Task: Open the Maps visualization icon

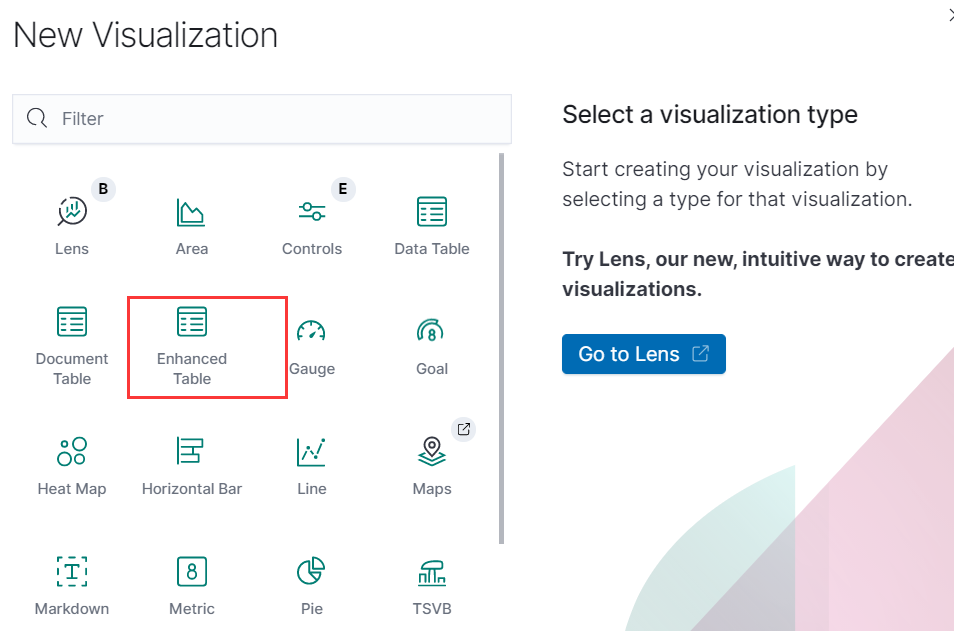Action: tap(432, 451)
